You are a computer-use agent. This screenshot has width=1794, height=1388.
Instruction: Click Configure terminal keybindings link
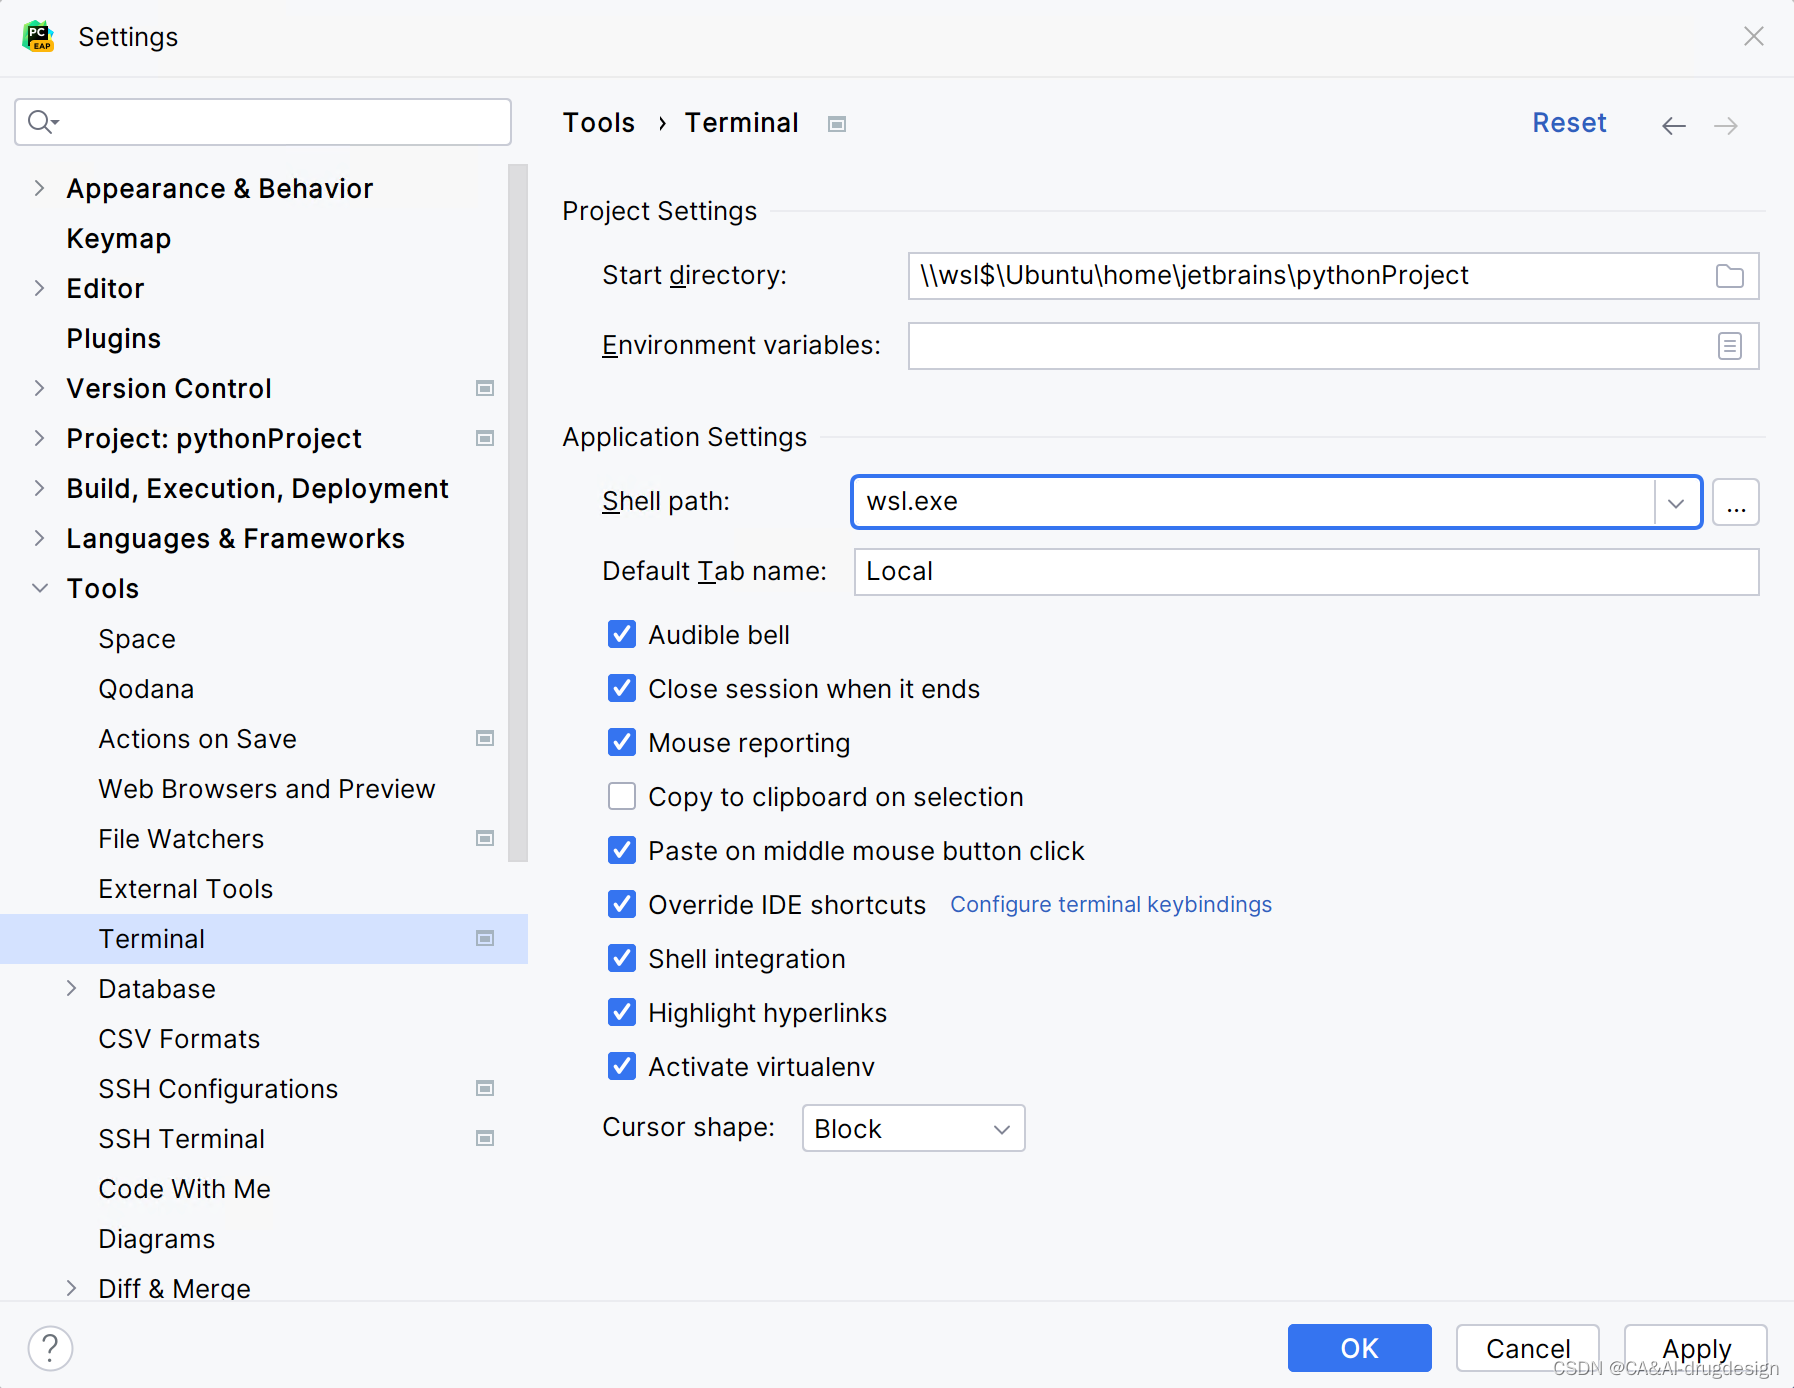(1110, 904)
